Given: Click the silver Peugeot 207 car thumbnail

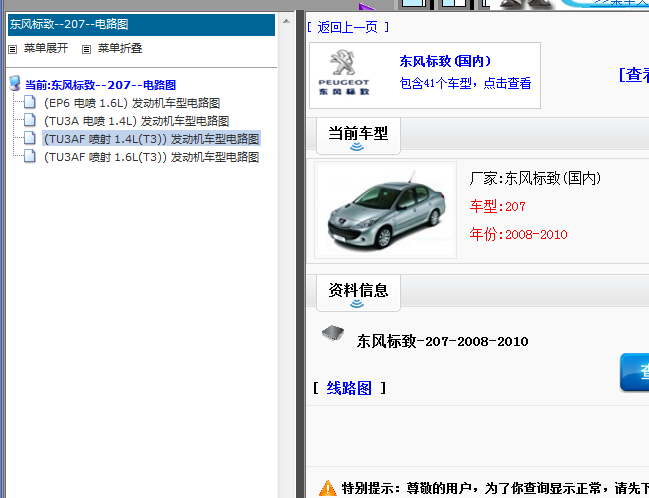Looking at the screenshot, I should (385, 210).
